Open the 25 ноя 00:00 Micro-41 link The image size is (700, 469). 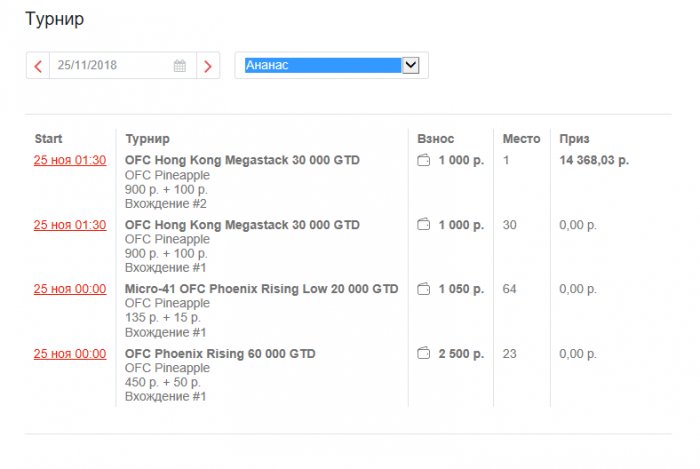[70, 289]
